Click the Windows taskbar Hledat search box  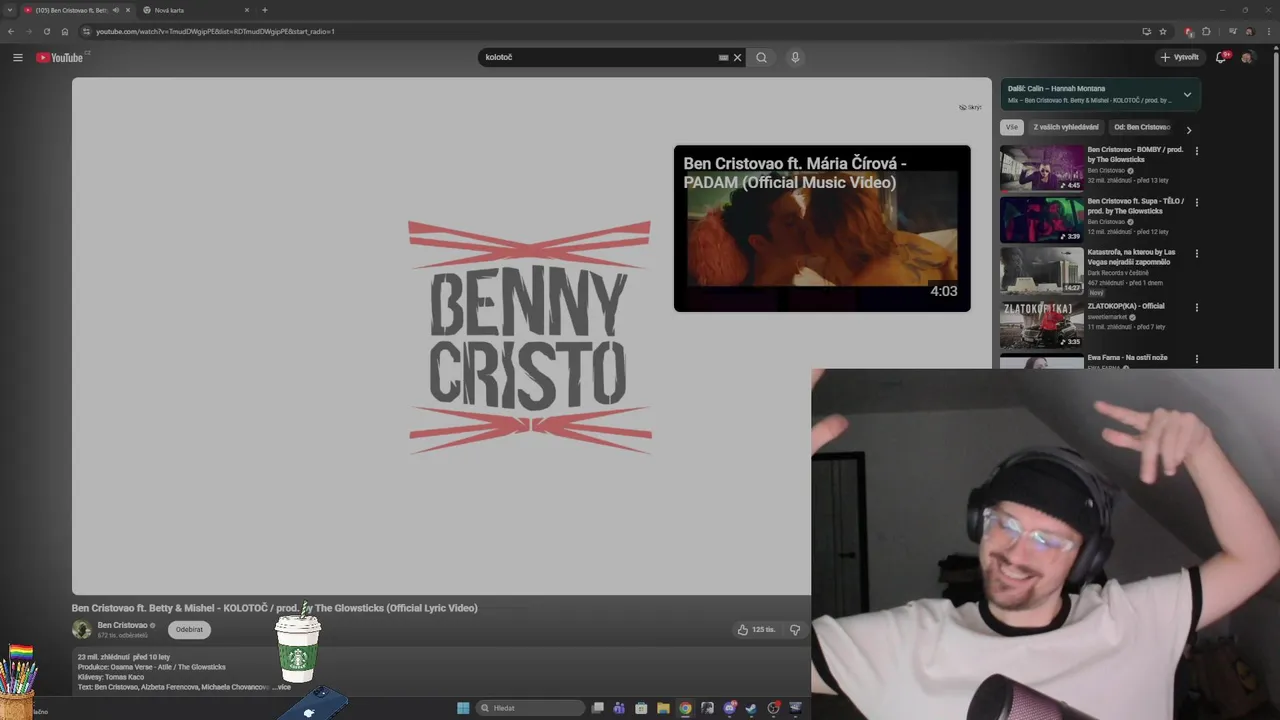tap(531, 708)
